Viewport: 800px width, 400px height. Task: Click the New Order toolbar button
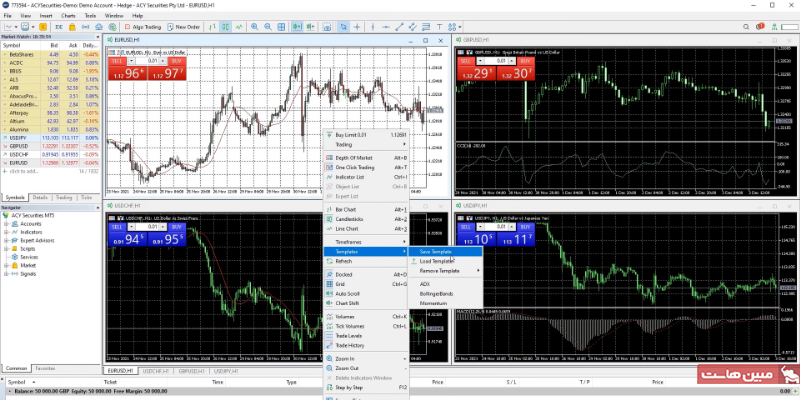(184, 27)
